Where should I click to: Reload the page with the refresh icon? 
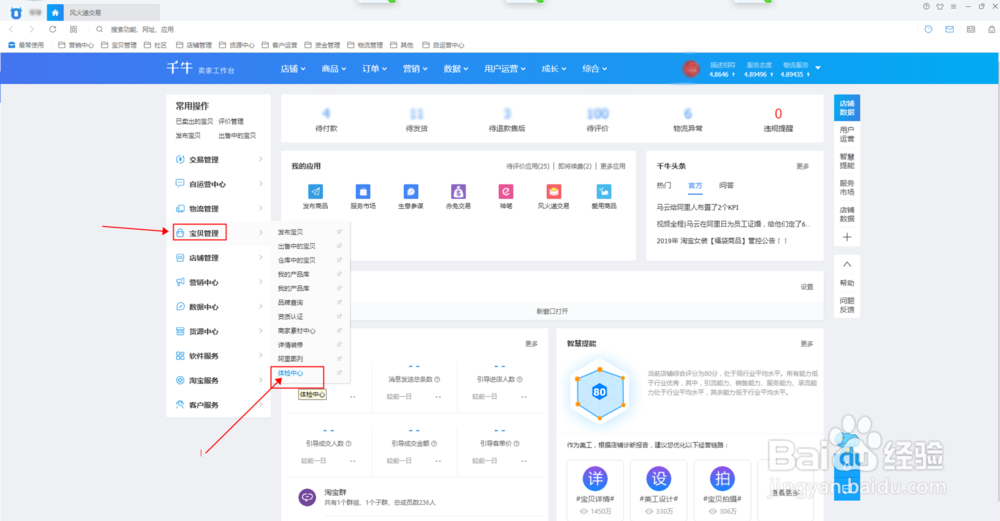pyautogui.click(x=53, y=29)
